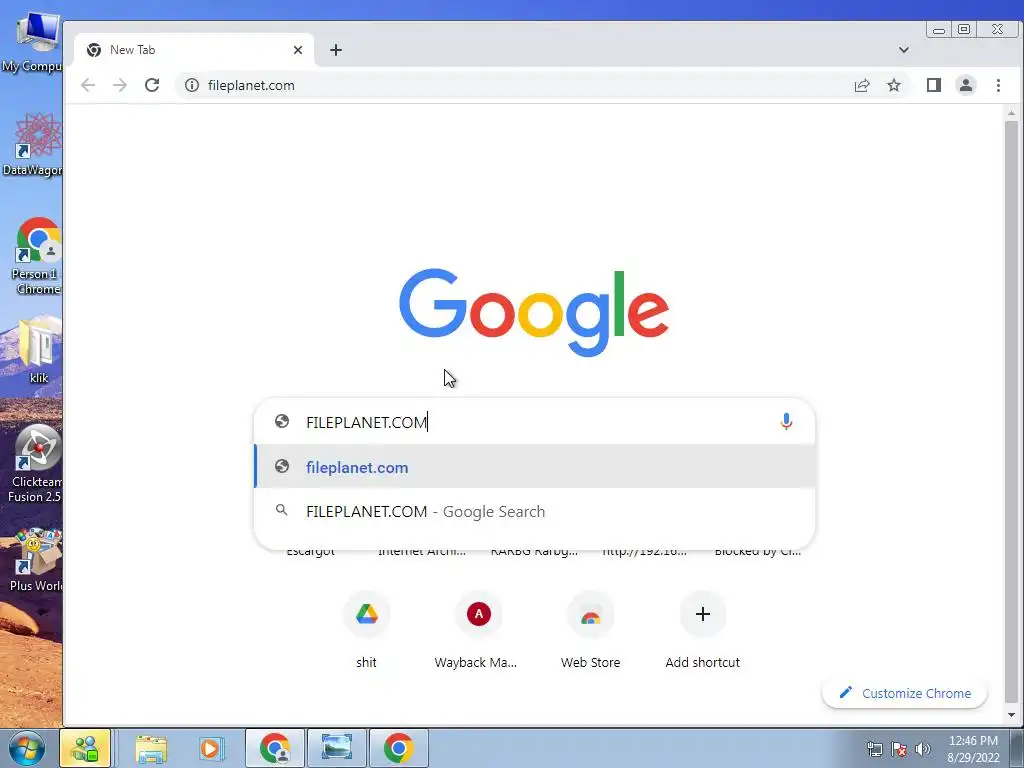Select the New Tab tab

(x=193, y=50)
